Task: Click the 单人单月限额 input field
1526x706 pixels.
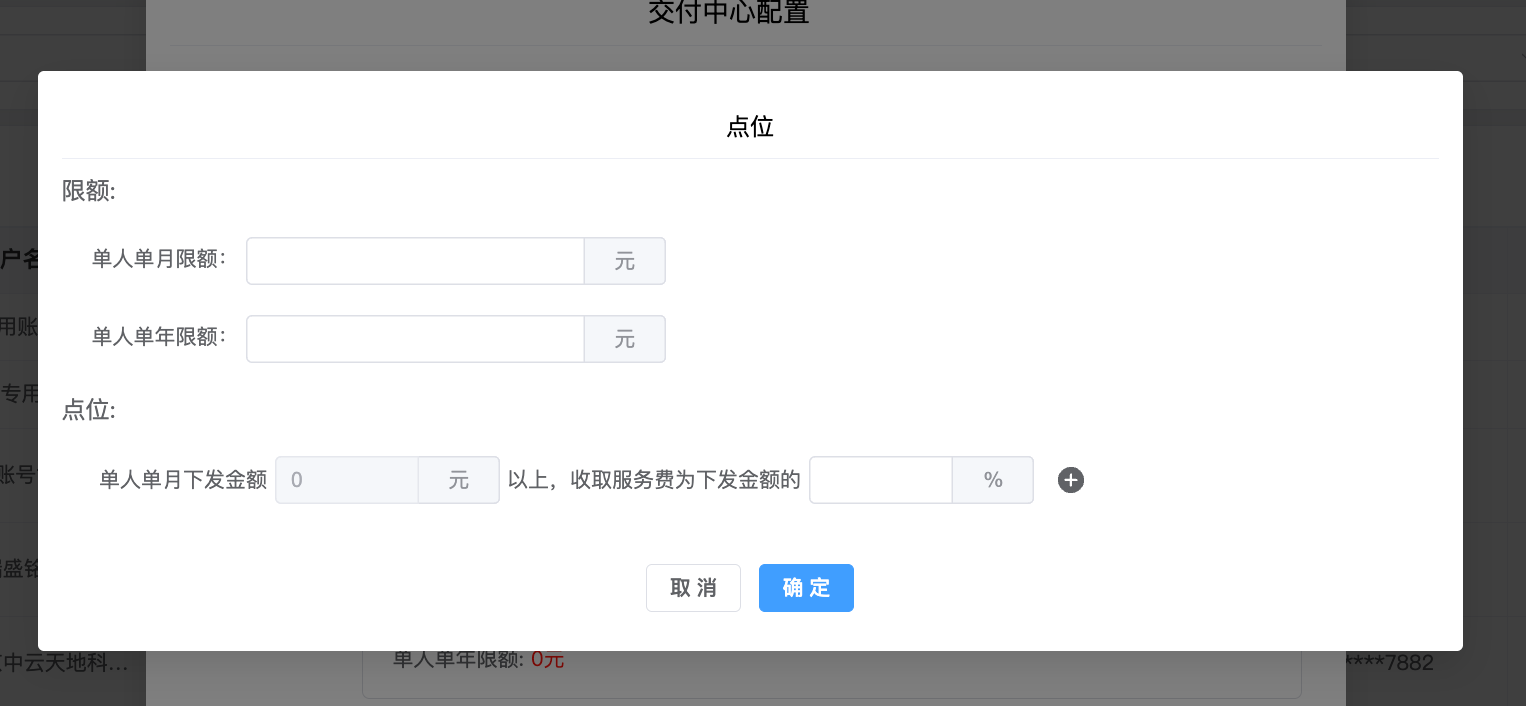Action: click(x=415, y=261)
